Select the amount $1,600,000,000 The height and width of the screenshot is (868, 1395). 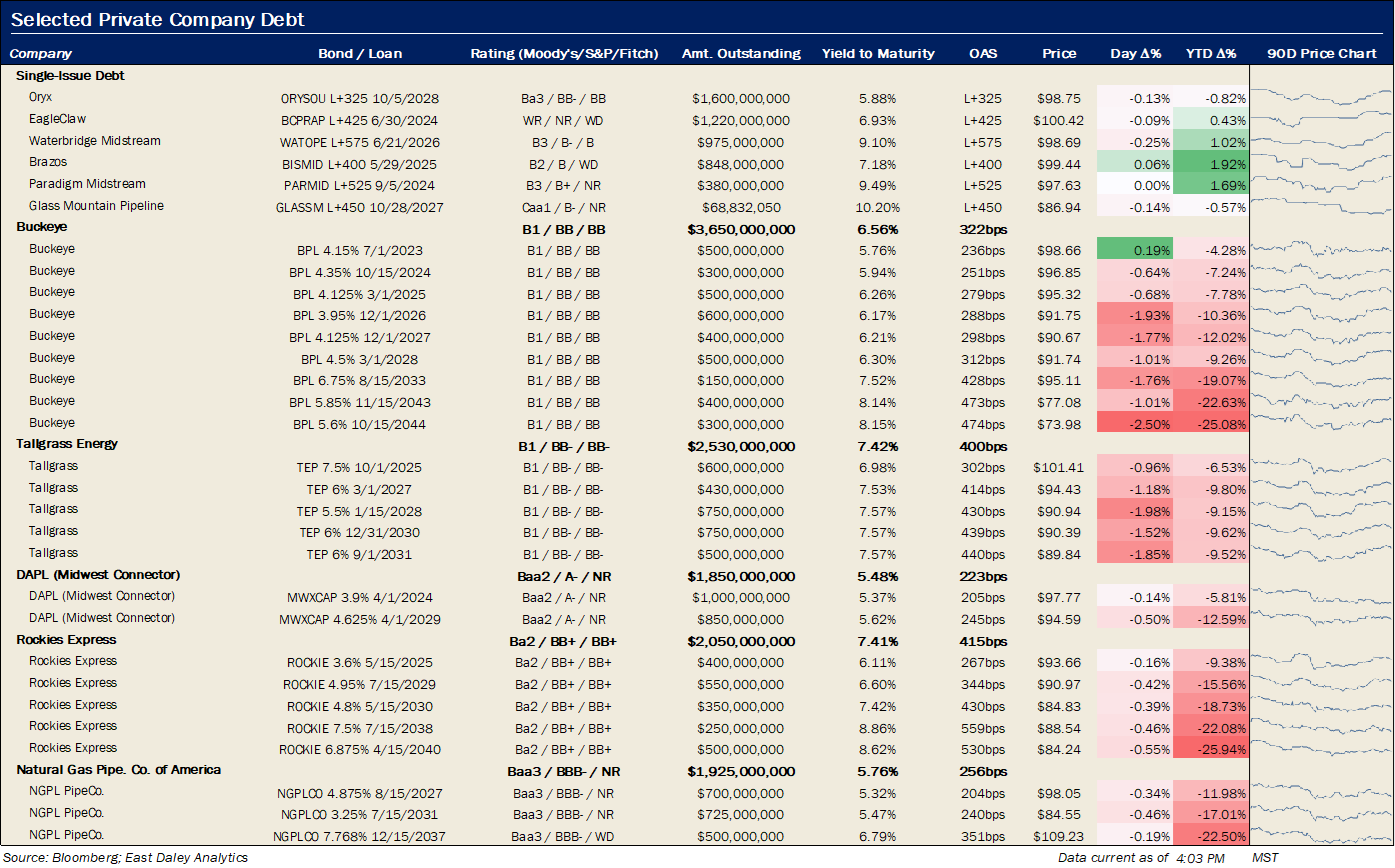[741, 98]
